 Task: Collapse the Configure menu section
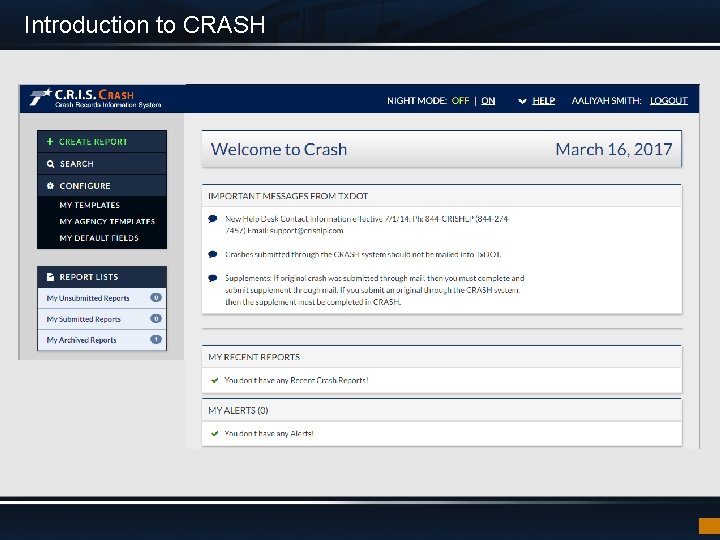point(102,186)
